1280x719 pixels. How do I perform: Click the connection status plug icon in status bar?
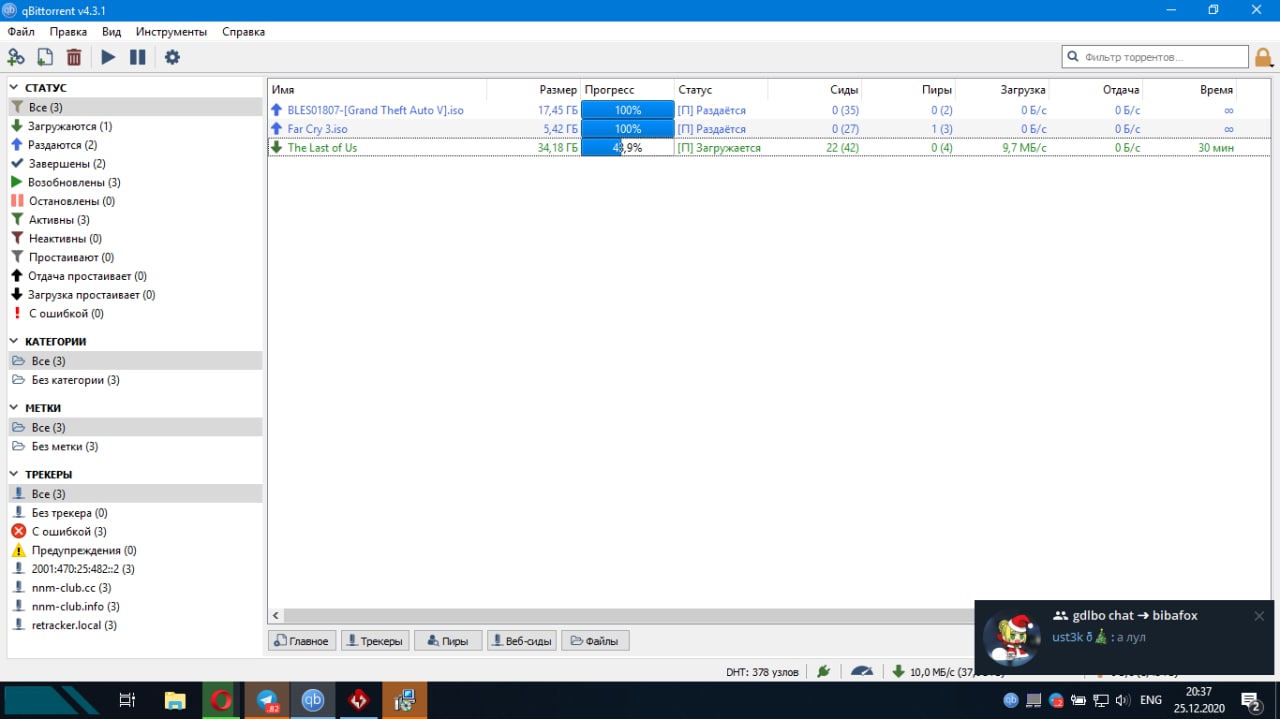click(x=823, y=672)
